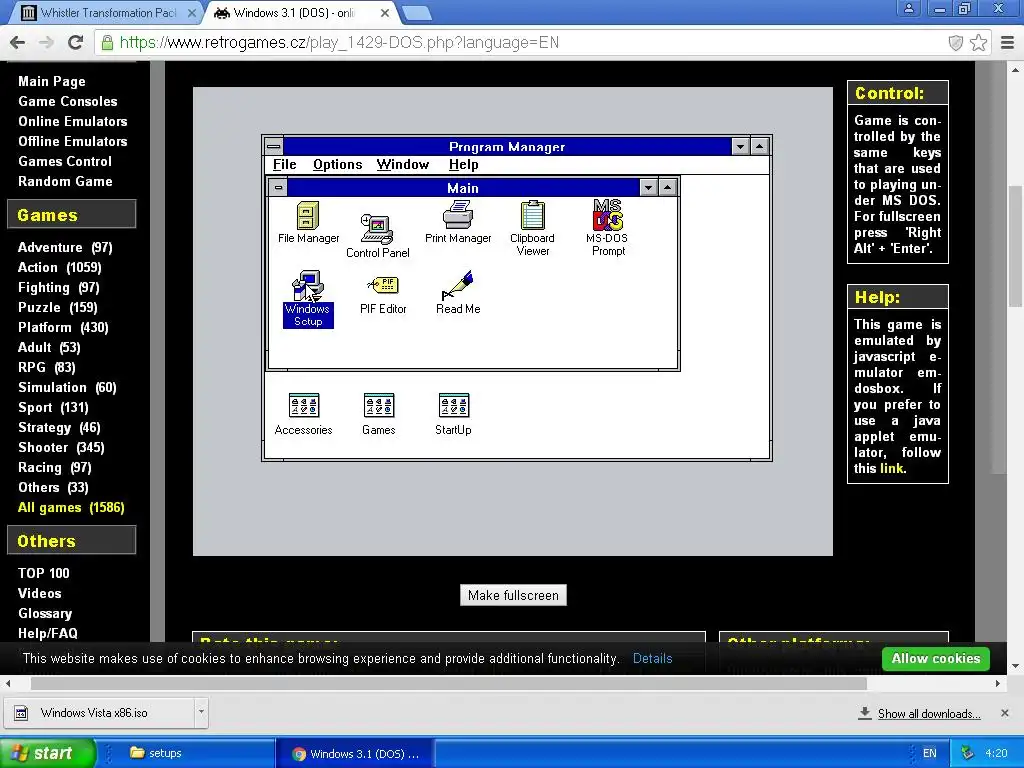This screenshot has width=1024, height=768.
Task: Click the browser back arrow
Action: [18, 42]
